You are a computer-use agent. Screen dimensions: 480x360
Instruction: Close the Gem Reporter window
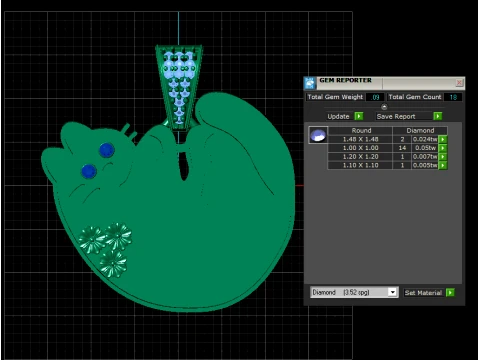click(459, 82)
